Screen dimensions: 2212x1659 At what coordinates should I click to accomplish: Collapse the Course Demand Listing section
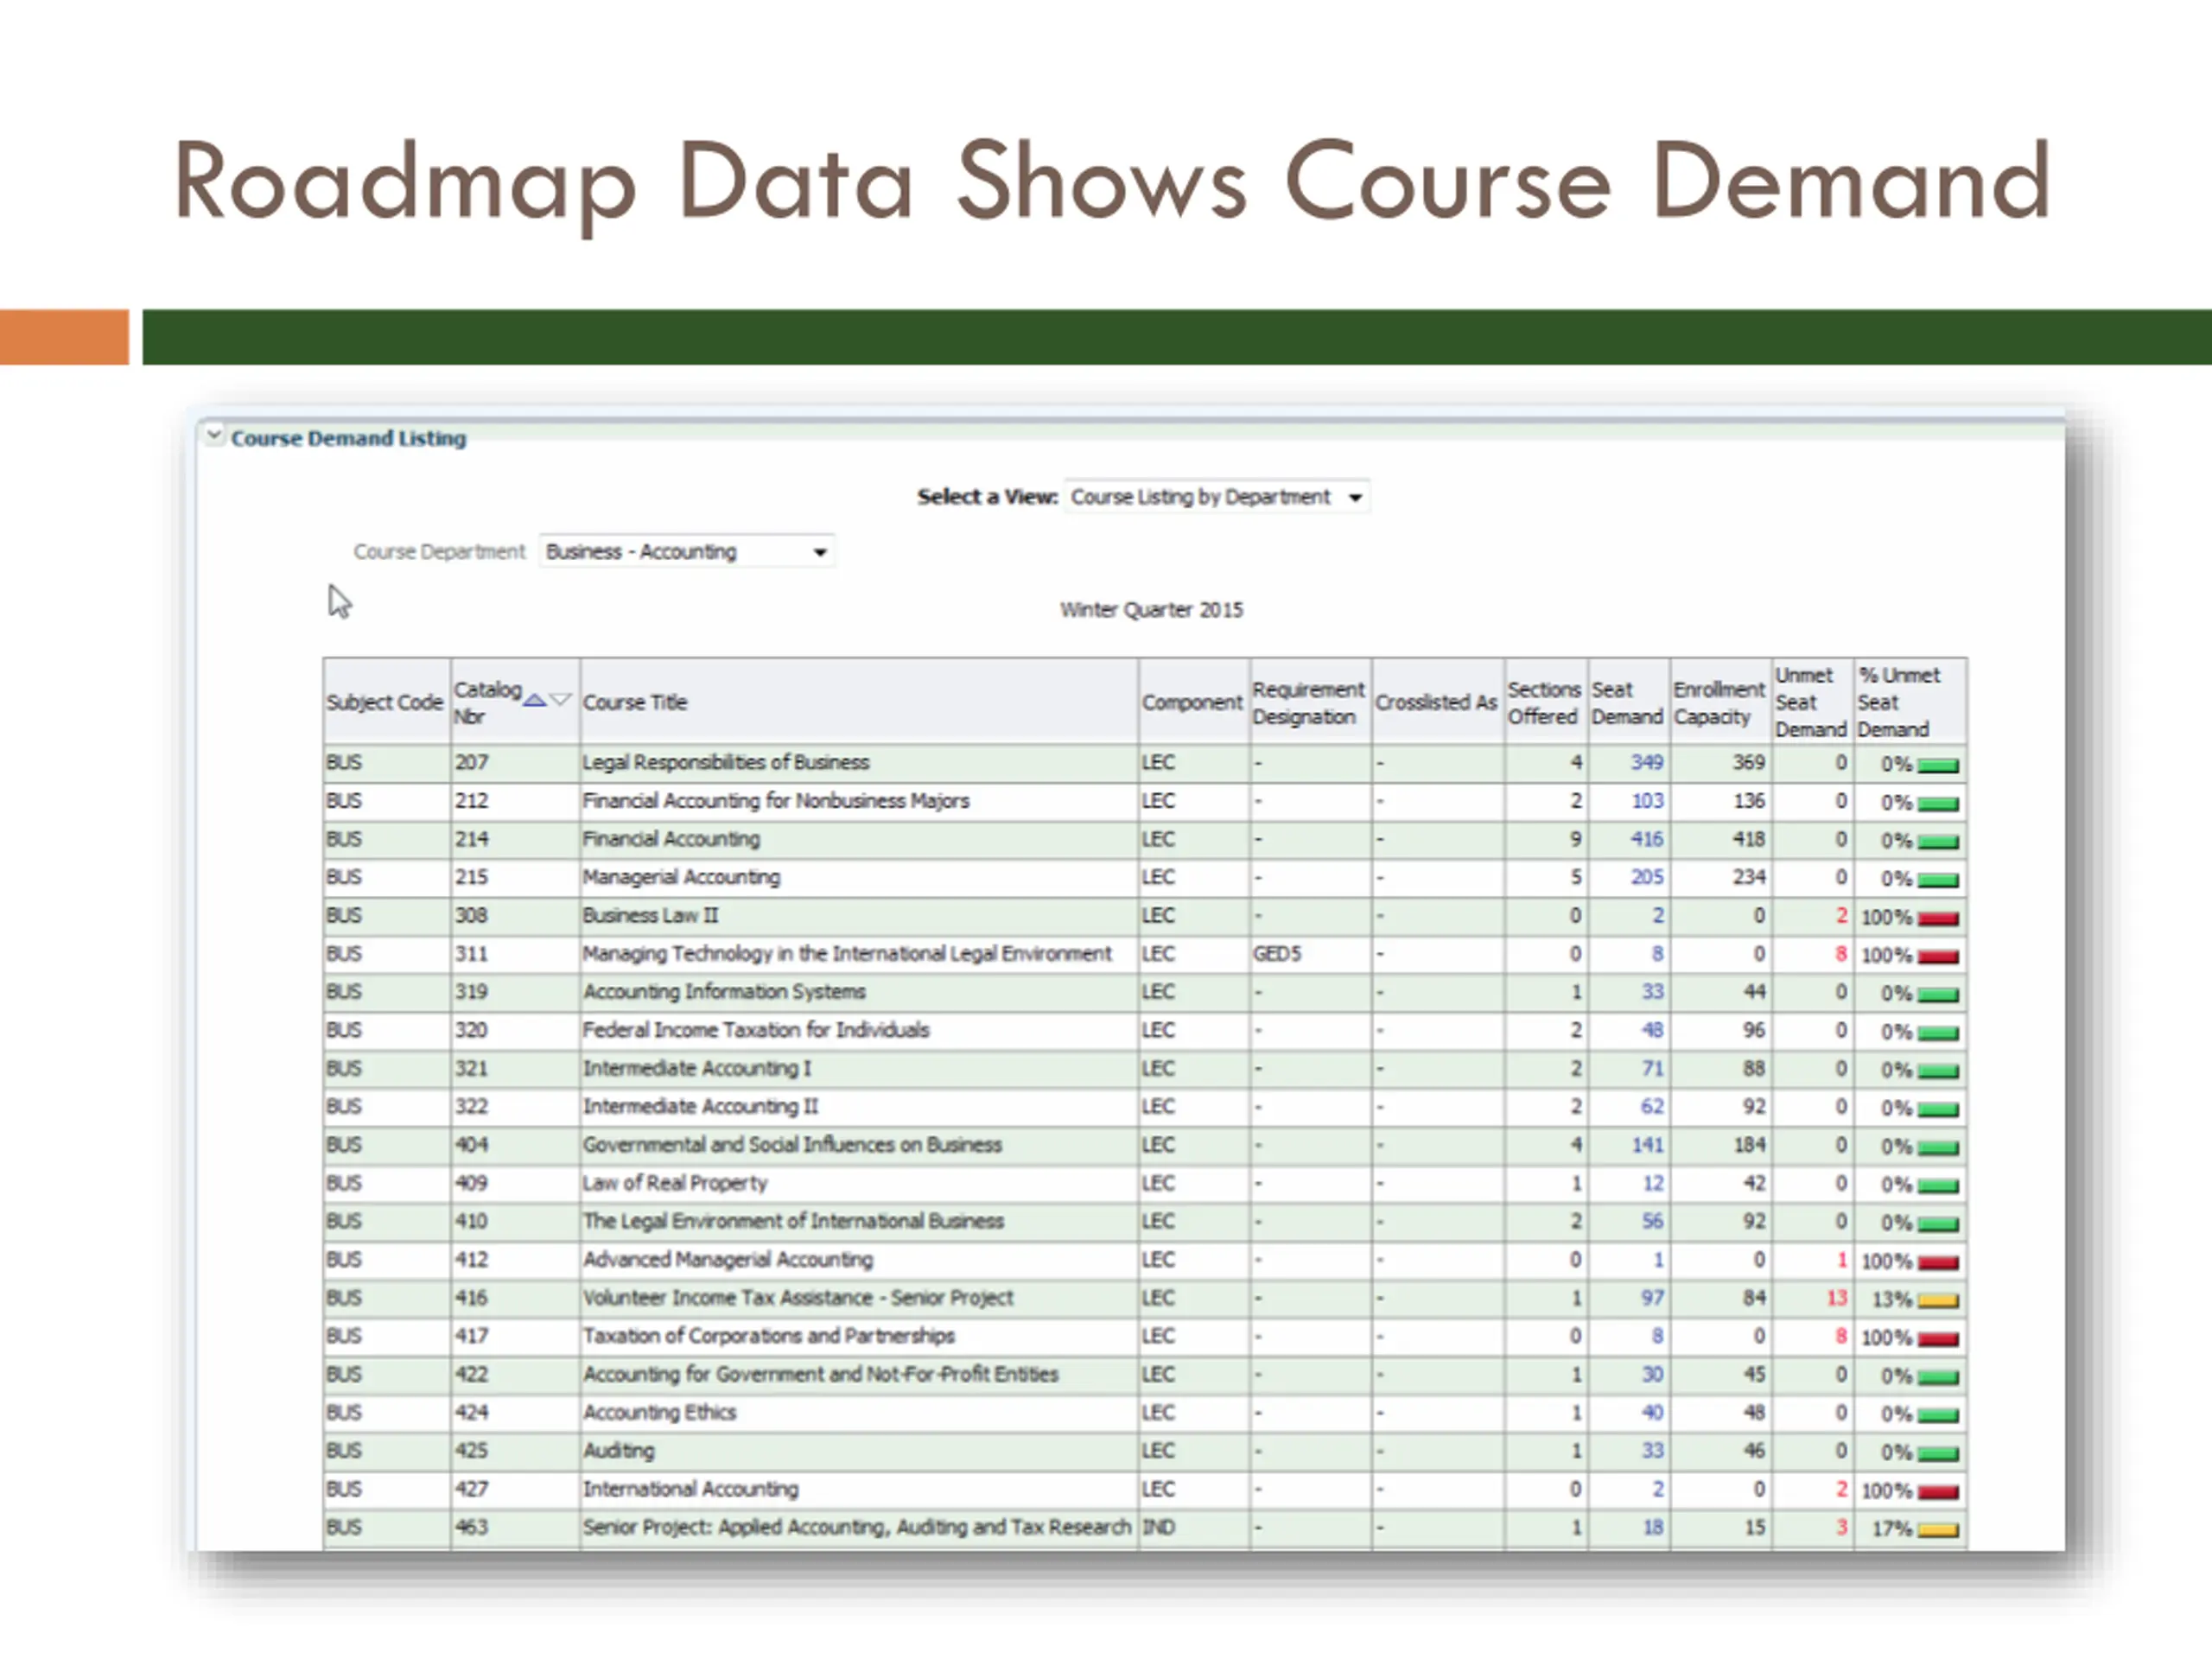tap(213, 436)
